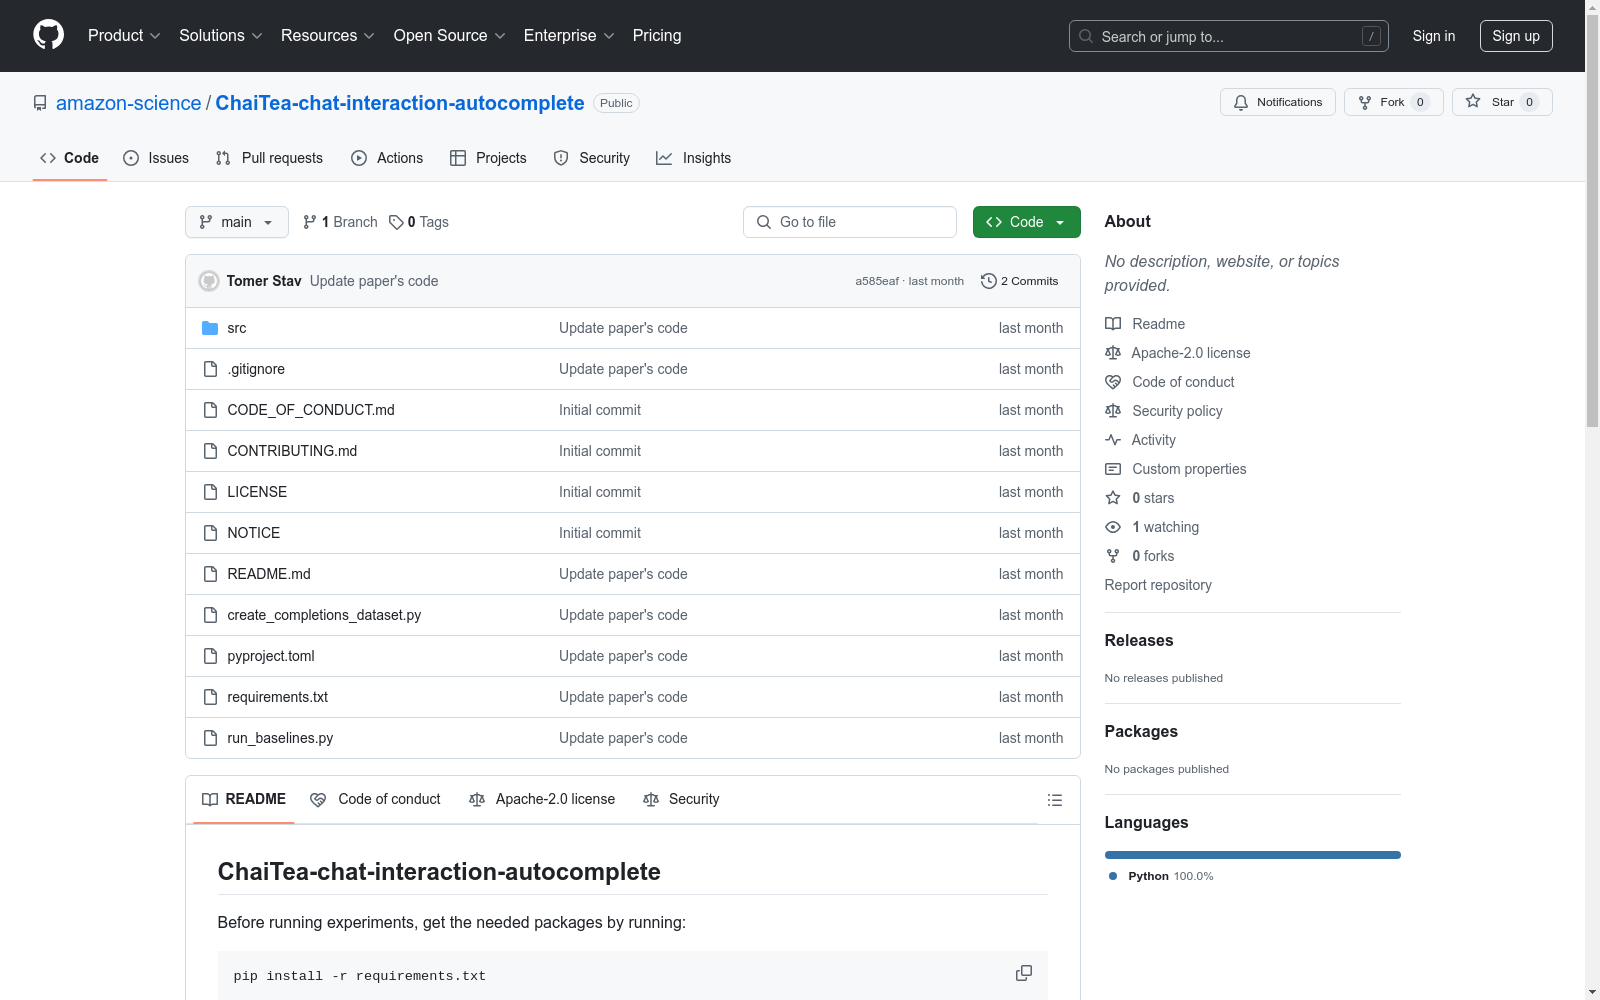
Task: Click the Security tab in README bar
Action: pyautogui.click(x=681, y=799)
